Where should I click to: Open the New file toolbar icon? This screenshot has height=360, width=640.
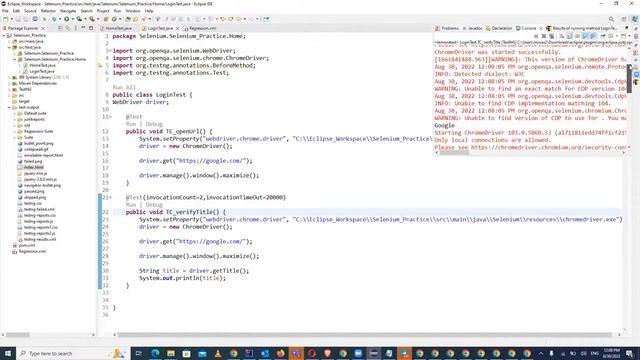pyautogui.click(x=5, y=19)
